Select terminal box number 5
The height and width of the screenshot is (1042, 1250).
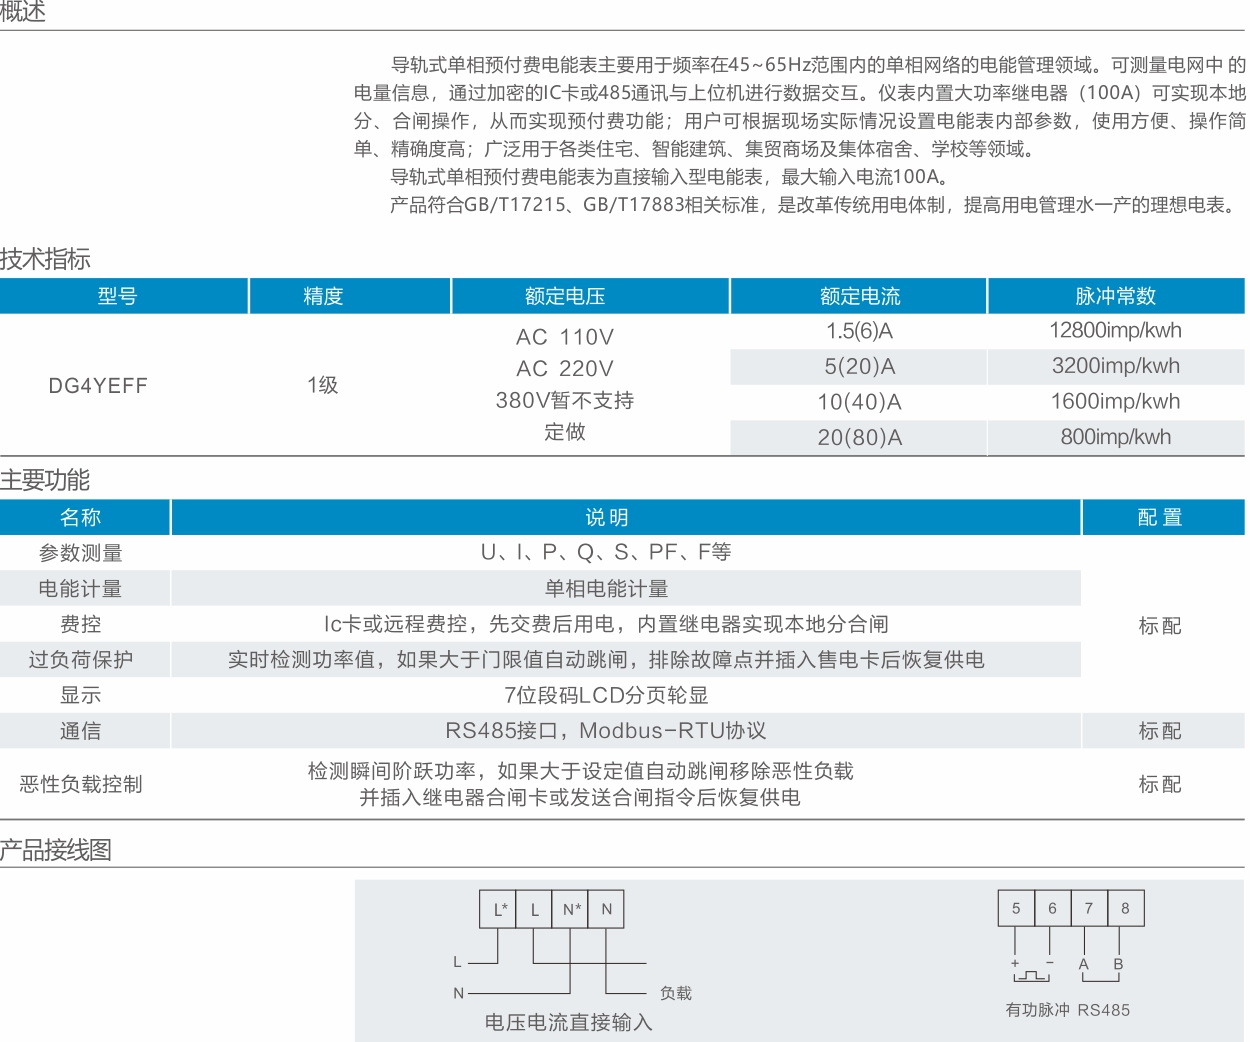[x=1016, y=908]
